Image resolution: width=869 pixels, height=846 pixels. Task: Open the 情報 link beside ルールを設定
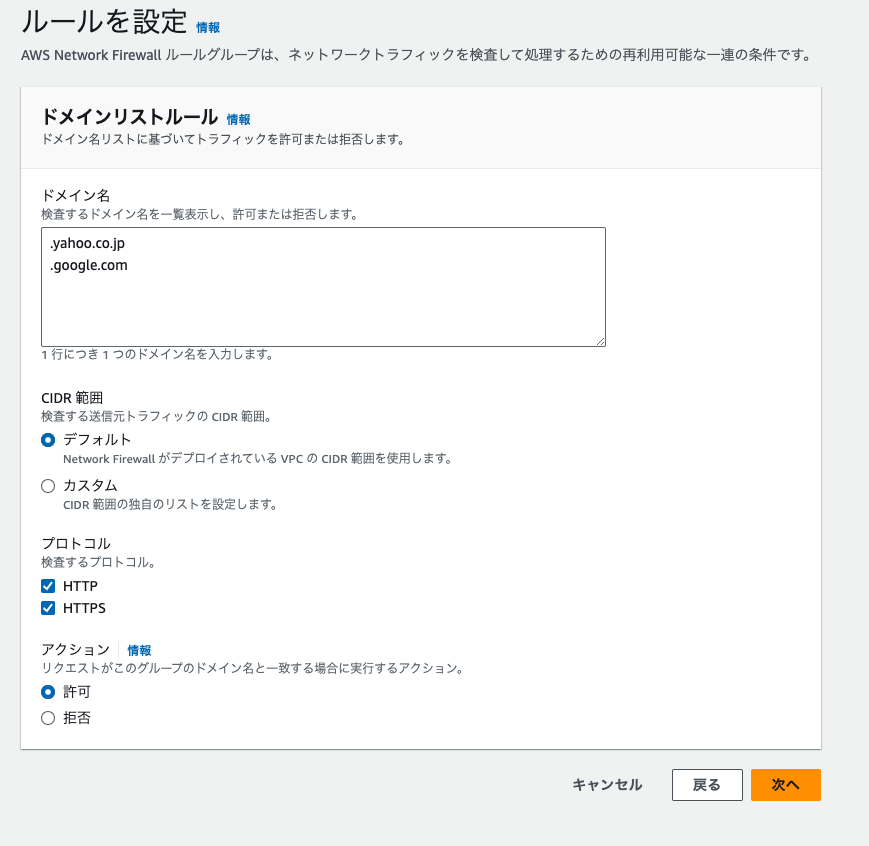[208, 28]
